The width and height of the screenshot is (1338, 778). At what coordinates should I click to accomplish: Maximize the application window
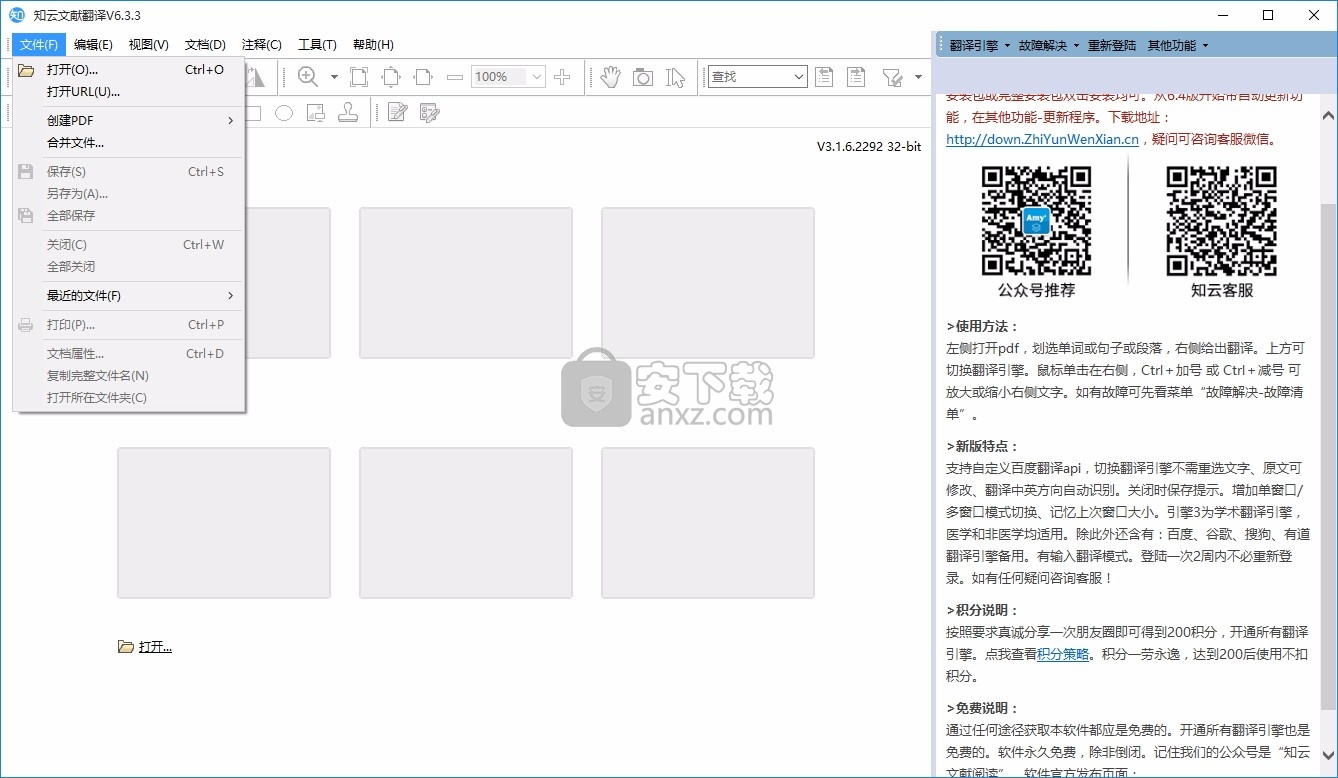pos(1268,15)
